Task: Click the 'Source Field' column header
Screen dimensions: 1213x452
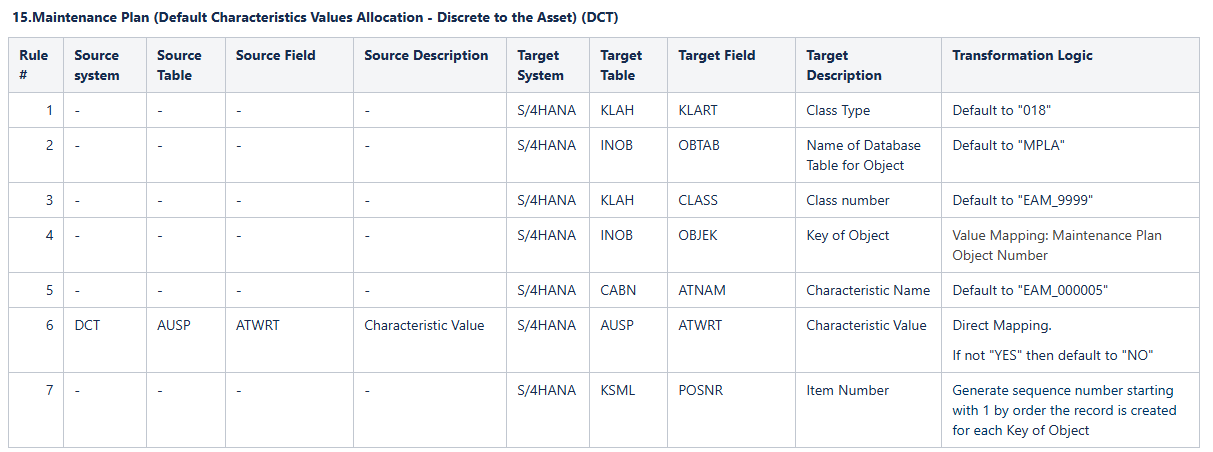Action: tap(275, 56)
